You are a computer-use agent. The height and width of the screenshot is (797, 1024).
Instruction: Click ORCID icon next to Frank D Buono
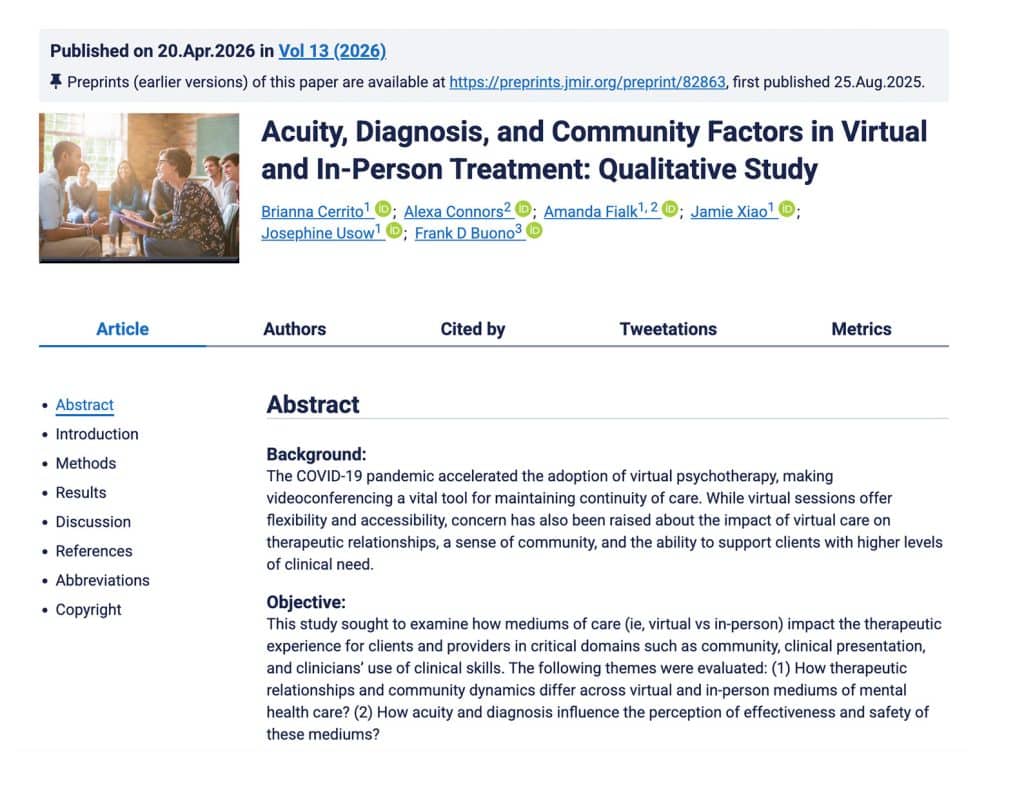point(534,231)
